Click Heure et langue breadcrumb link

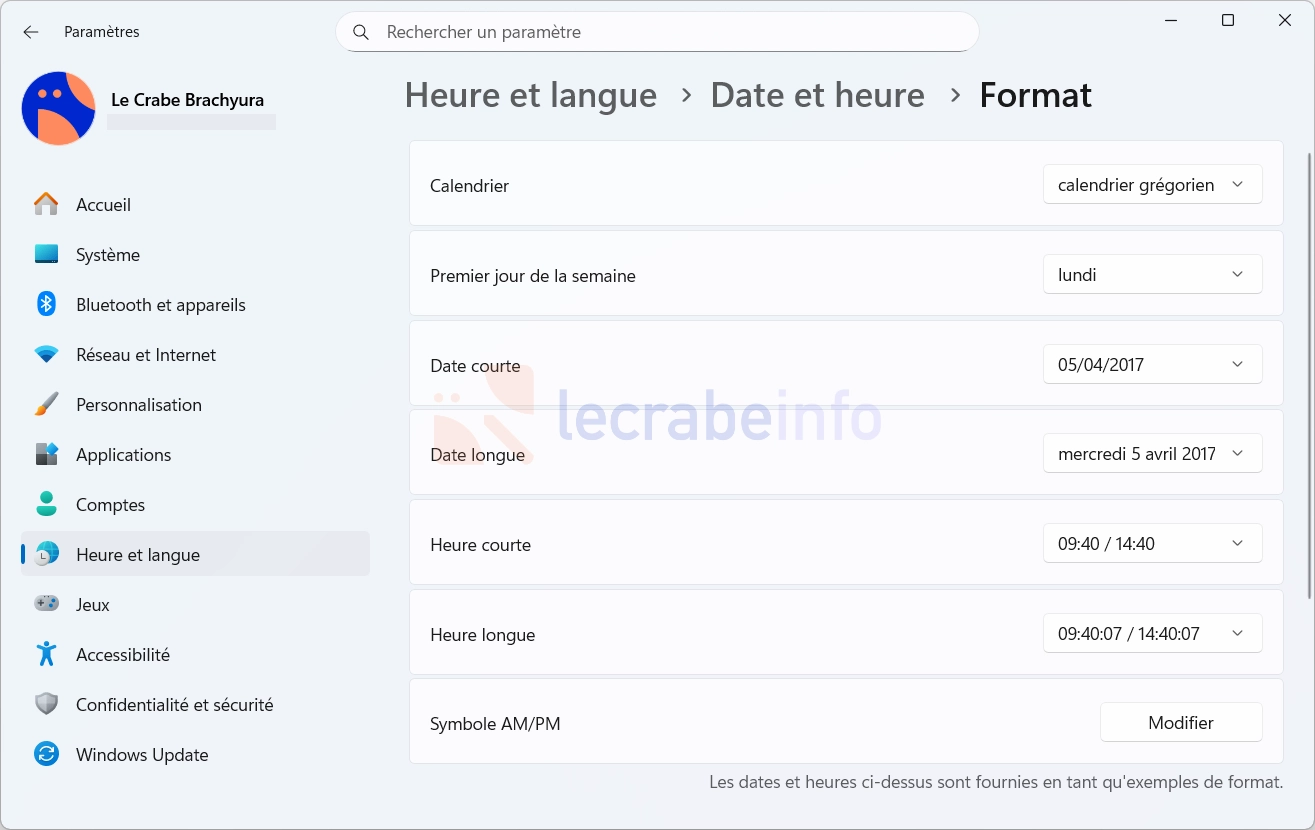(x=531, y=95)
